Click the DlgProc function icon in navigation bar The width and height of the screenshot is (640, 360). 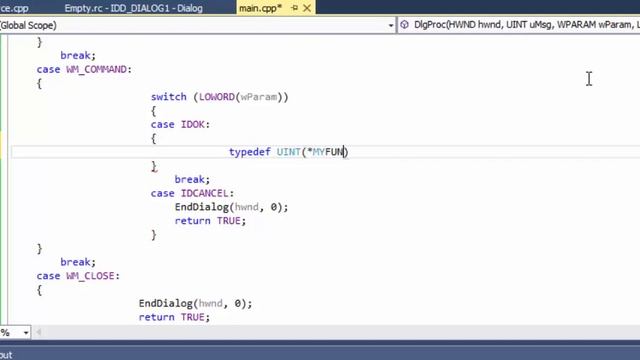404,25
